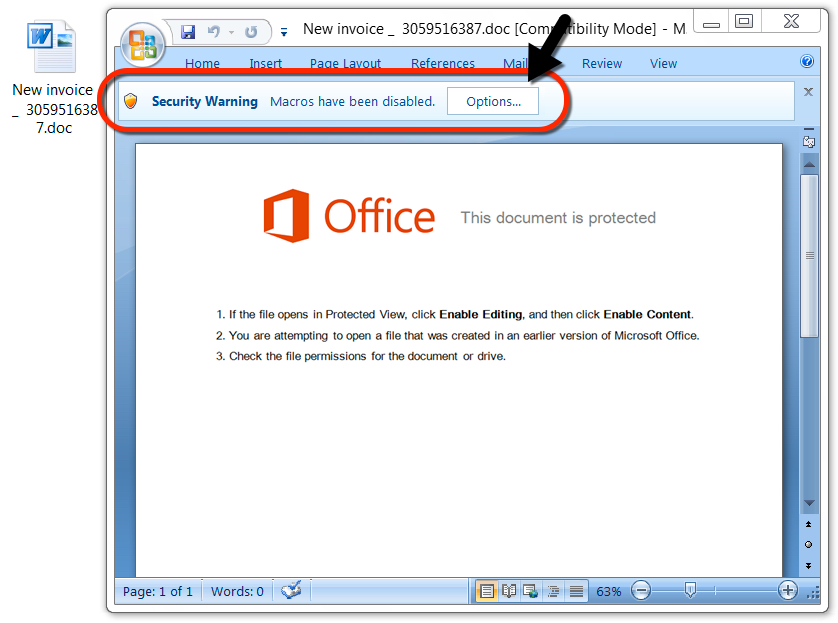Maximize the Word window
838x623 pixels.
tap(744, 22)
